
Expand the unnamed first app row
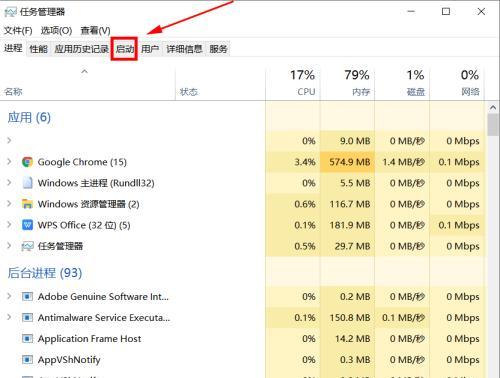click(9, 141)
